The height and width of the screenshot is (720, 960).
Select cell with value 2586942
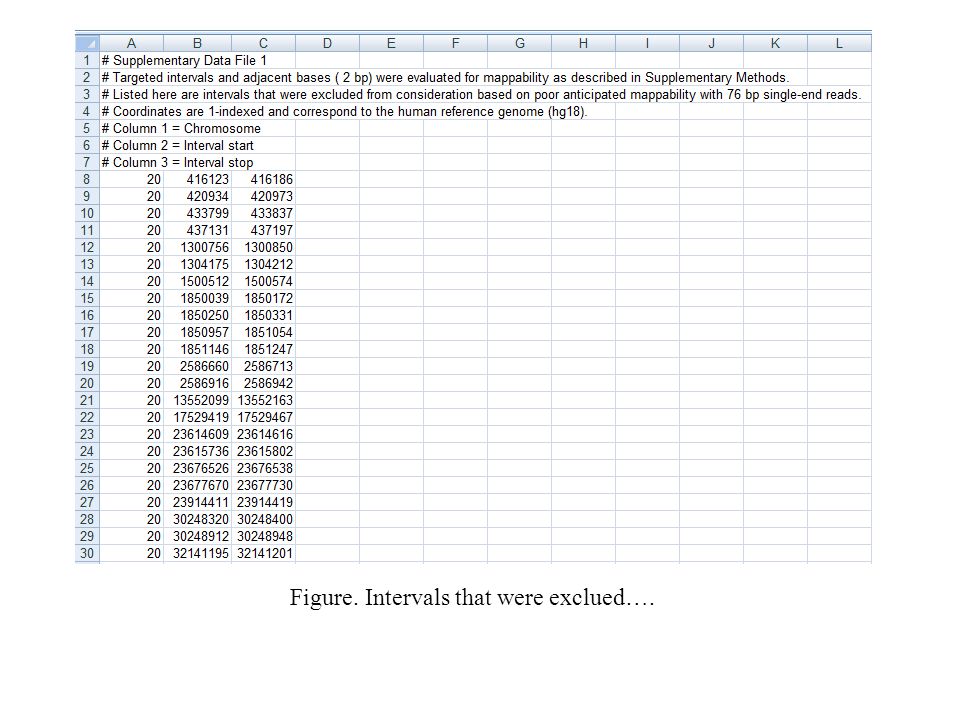(263, 383)
